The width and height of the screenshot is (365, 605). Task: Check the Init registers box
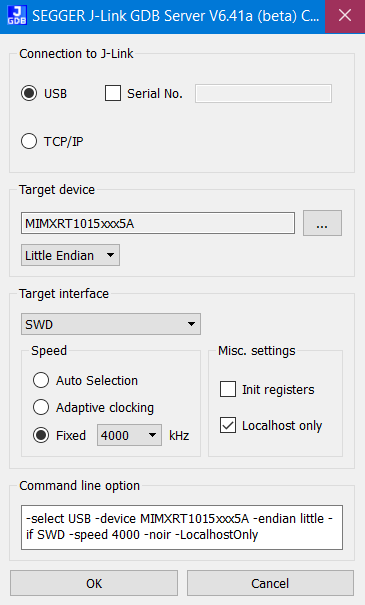tap(228, 389)
